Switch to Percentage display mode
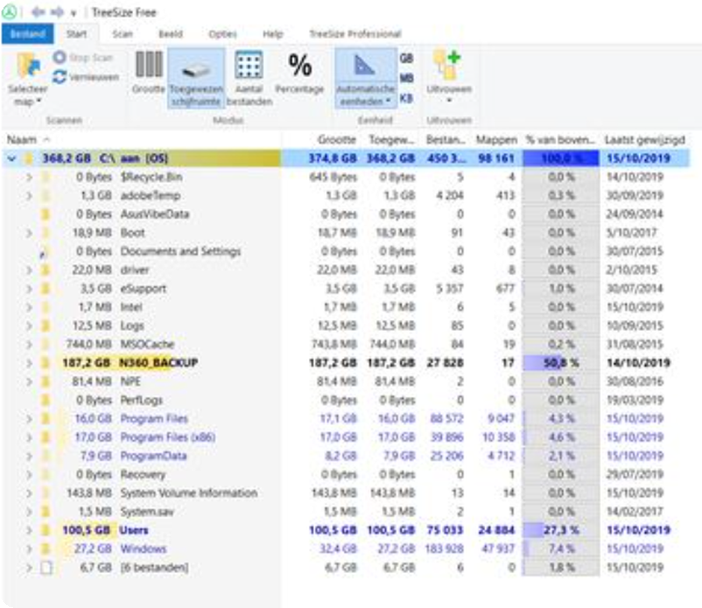The height and width of the screenshot is (608, 702). 300,66
